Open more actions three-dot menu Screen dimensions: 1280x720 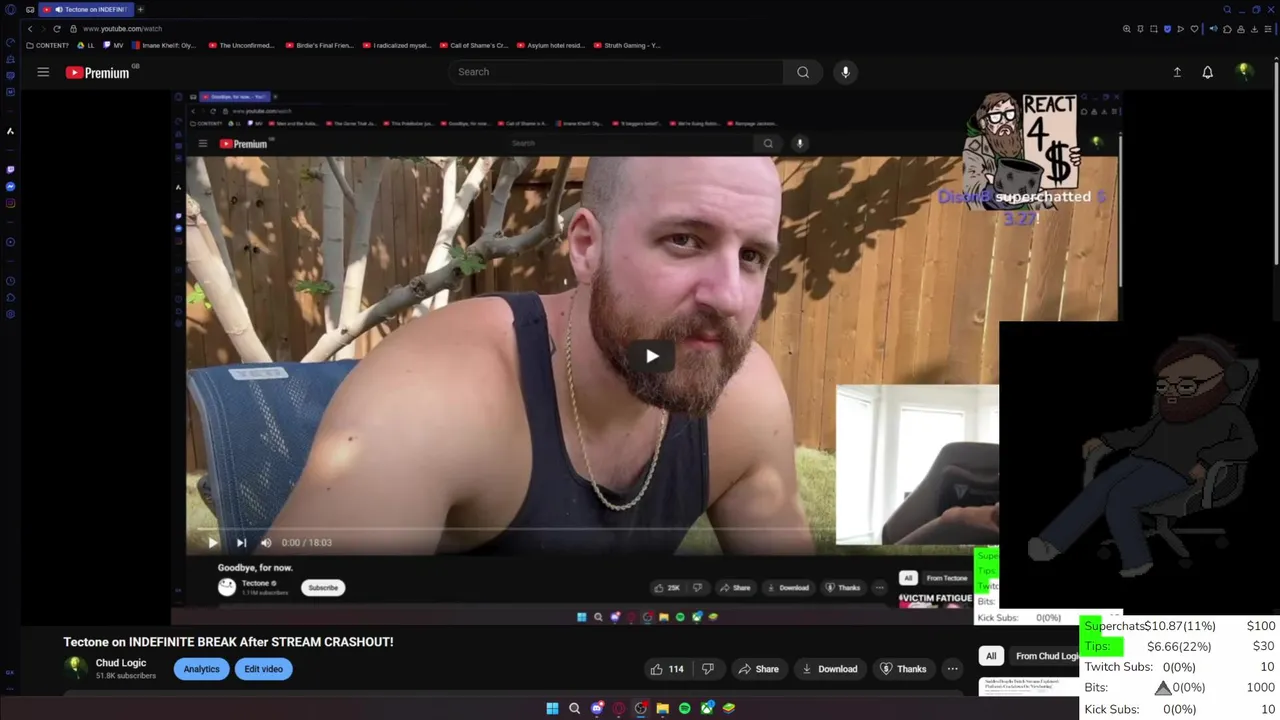(x=953, y=669)
